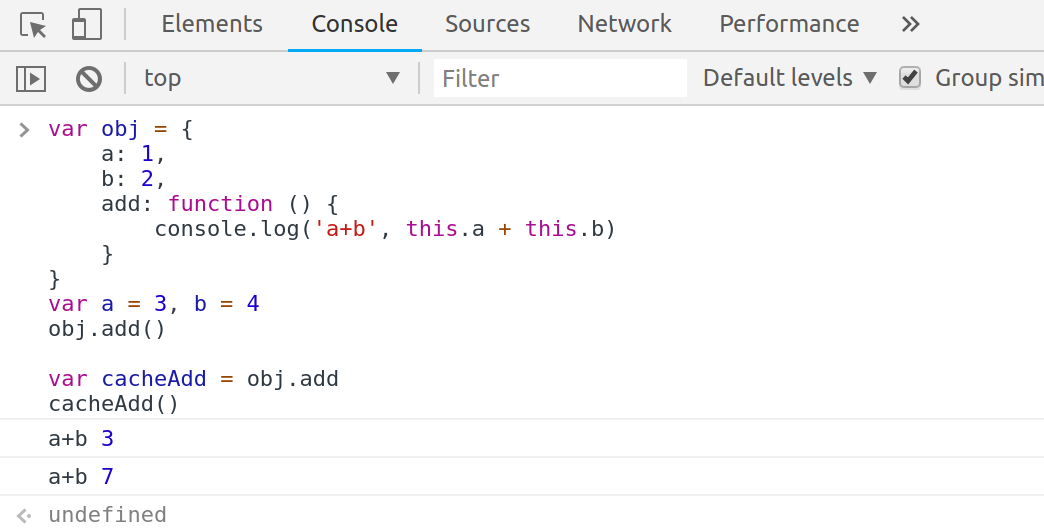This screenshot has height=531, width=1044.
Task: Switch to the Sources tab
Action: [488, 25]
